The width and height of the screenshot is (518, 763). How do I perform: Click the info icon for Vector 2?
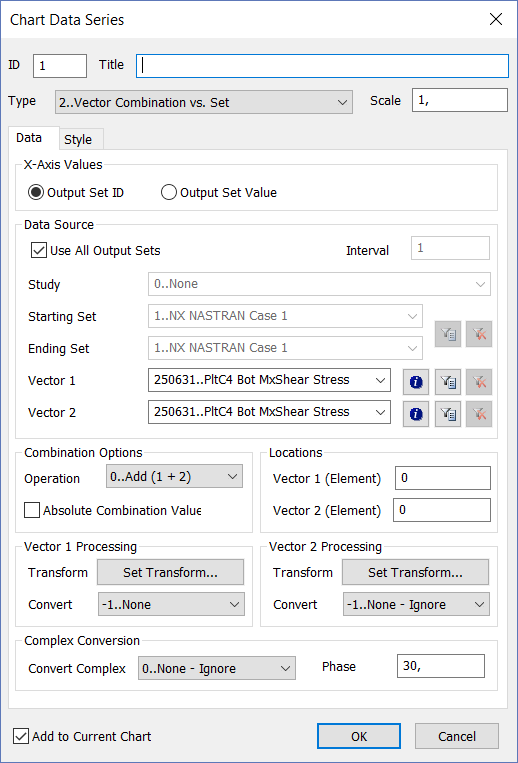[416, 414]
